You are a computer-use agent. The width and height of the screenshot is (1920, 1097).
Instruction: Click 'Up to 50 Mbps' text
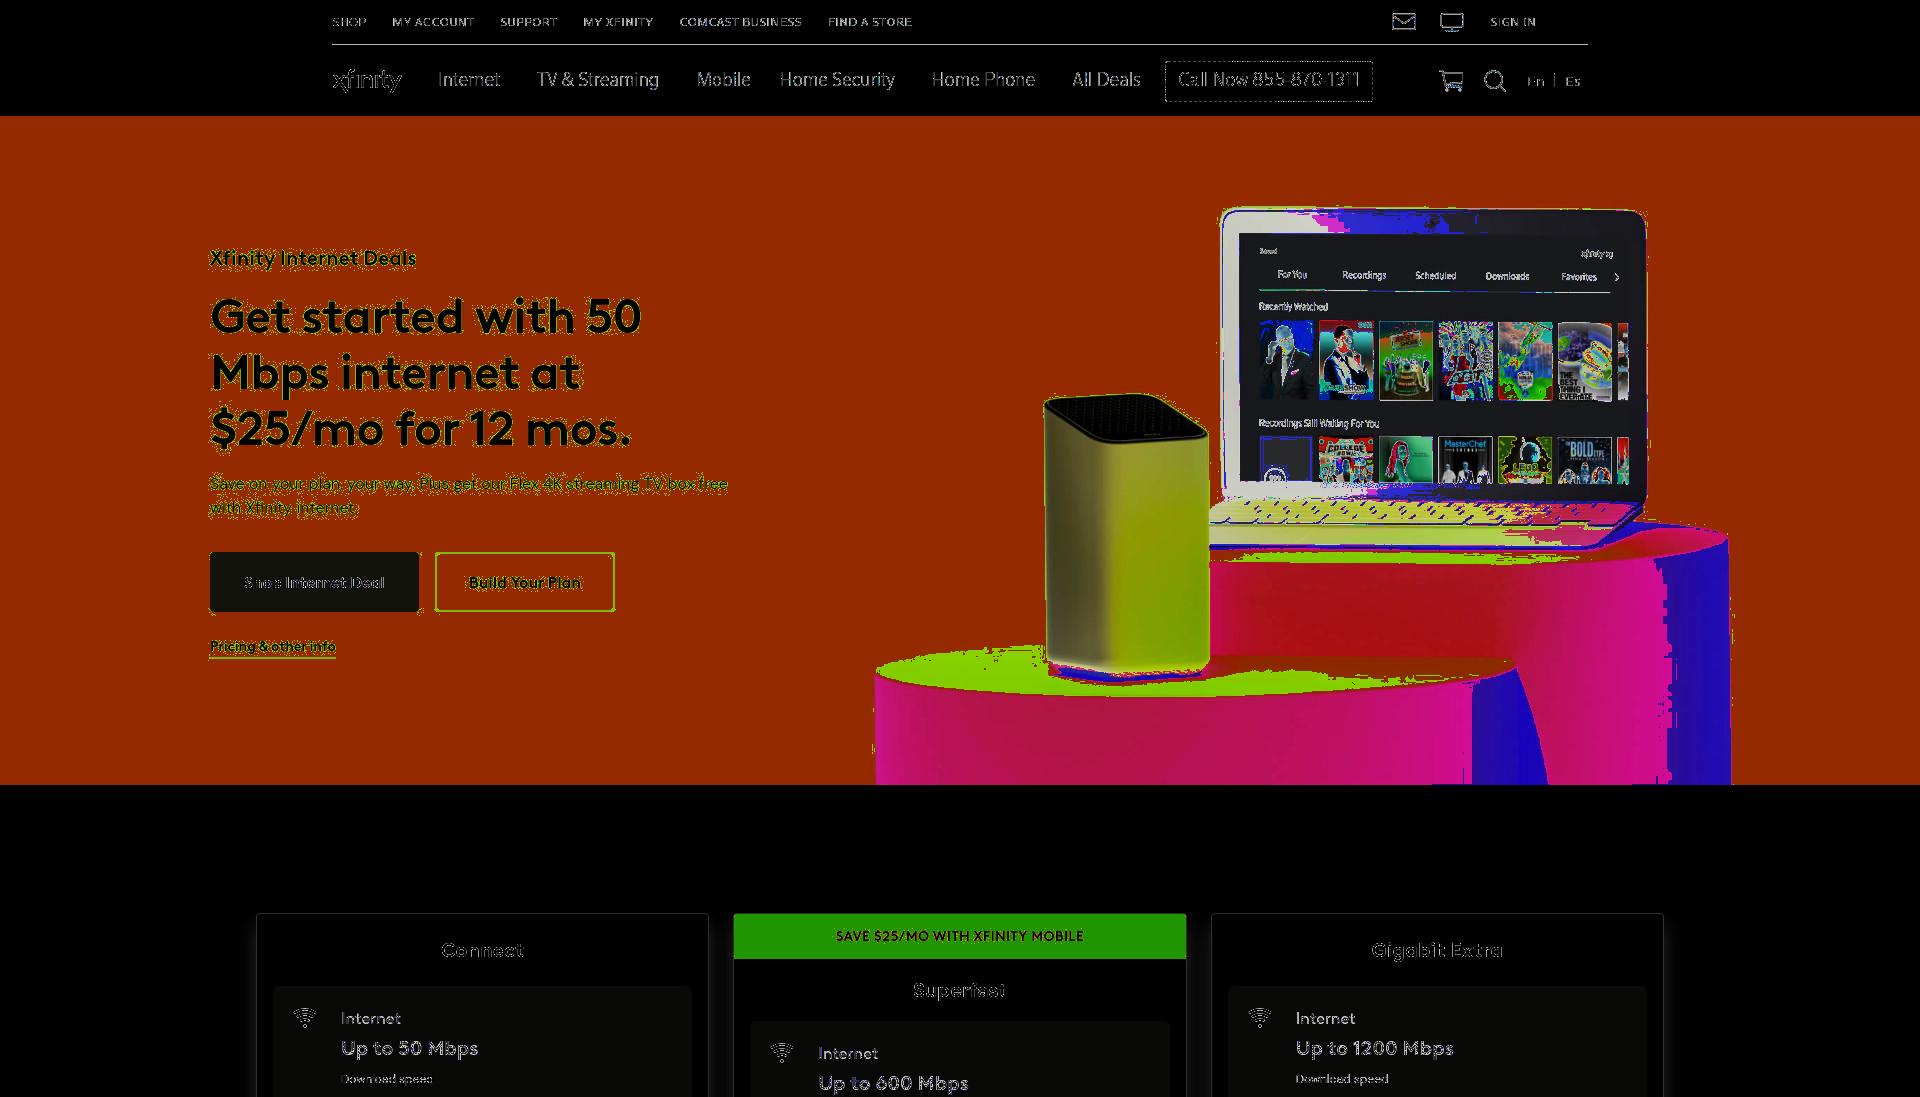point(409,1048)
